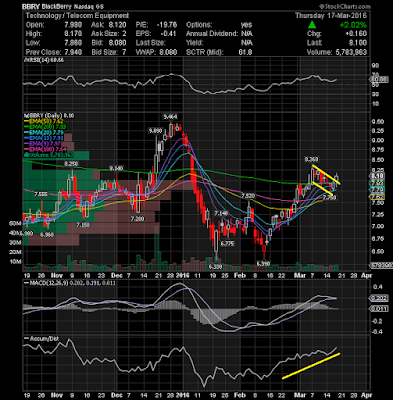This screenshot has height=400, width=393.
Task: Click the Volume legend entry in price panel
Action: [48, 155]
